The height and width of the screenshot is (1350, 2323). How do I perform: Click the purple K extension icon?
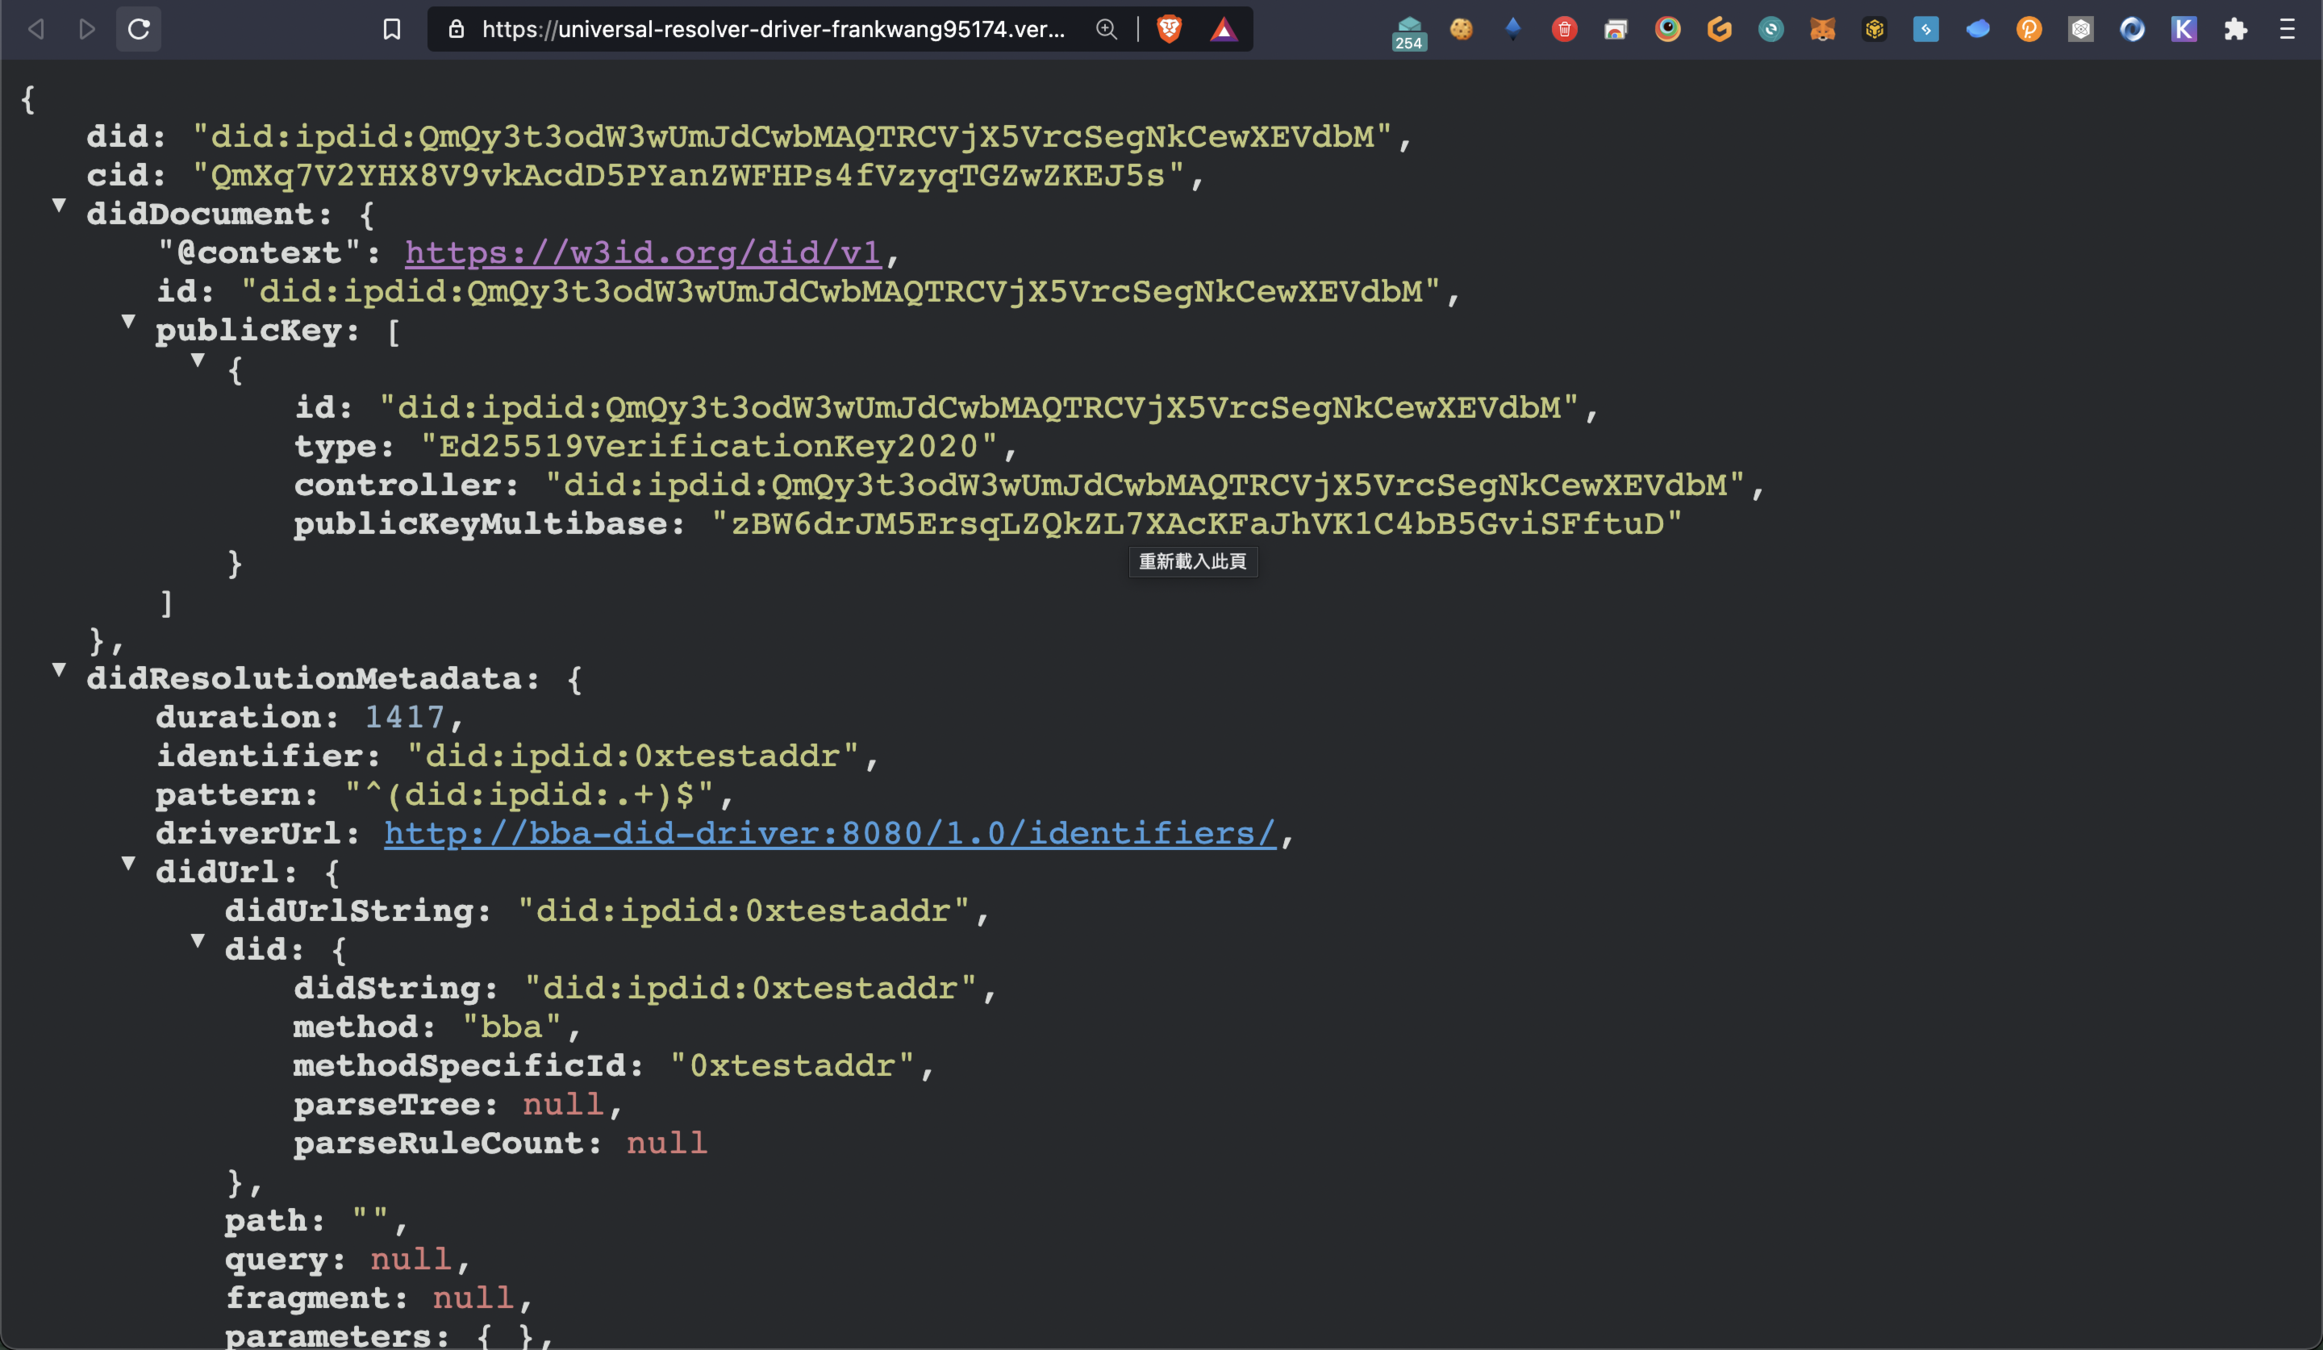point(2183,29)
